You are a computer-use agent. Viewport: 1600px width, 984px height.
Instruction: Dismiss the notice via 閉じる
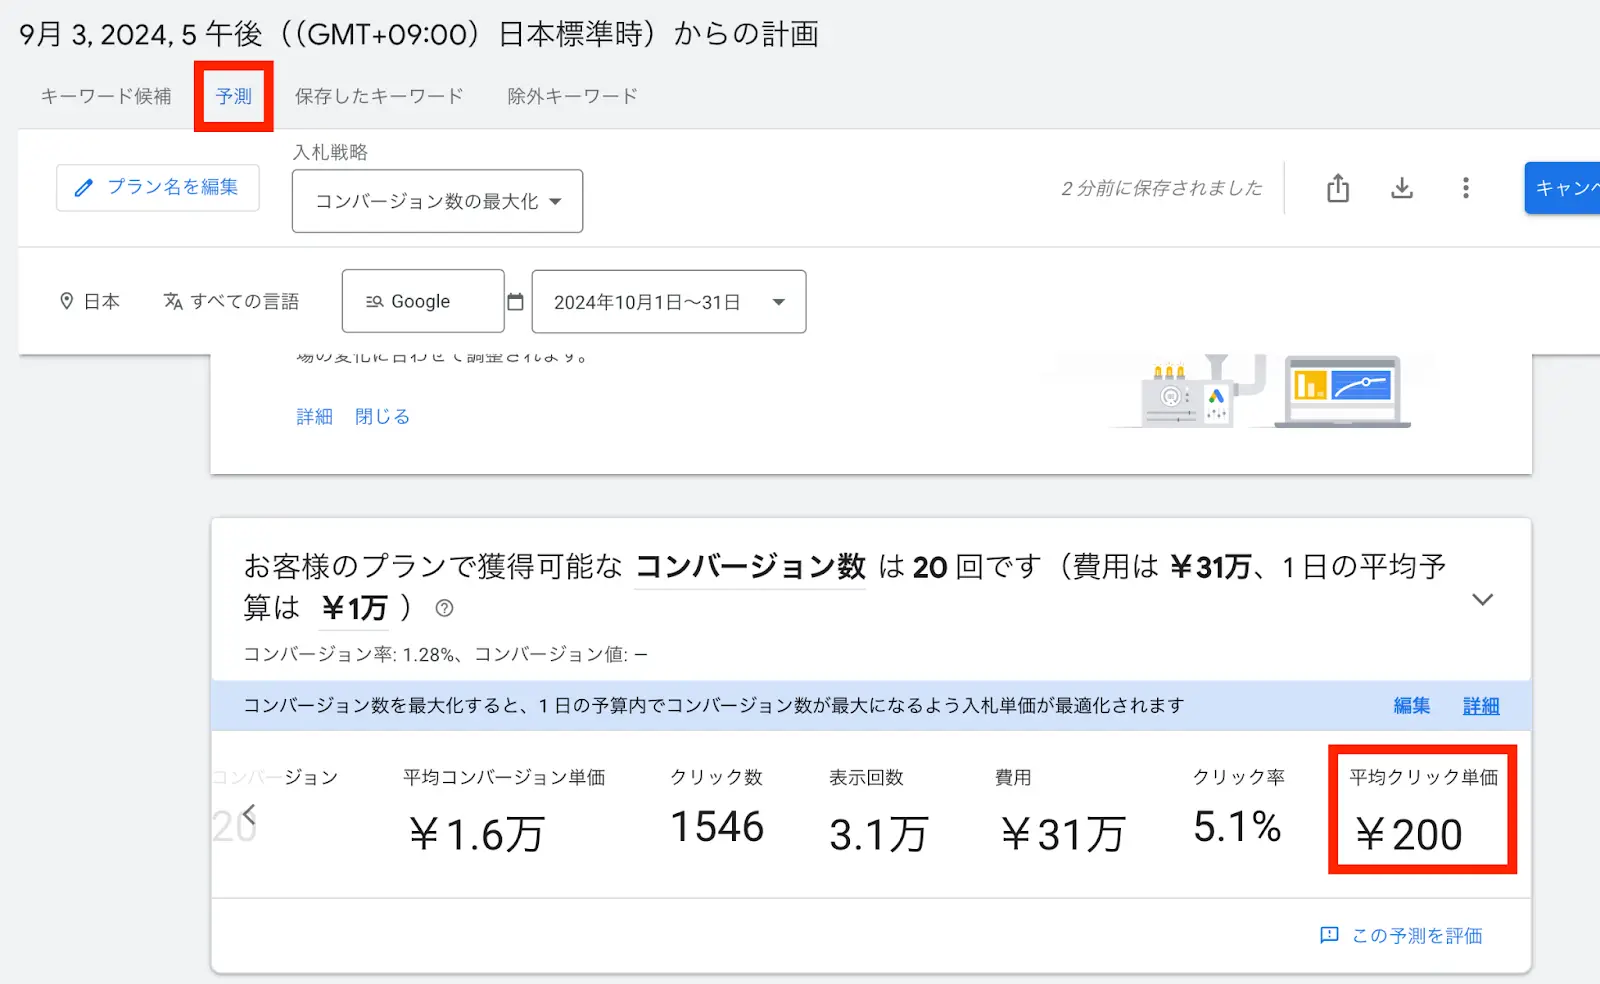point(381,416)
